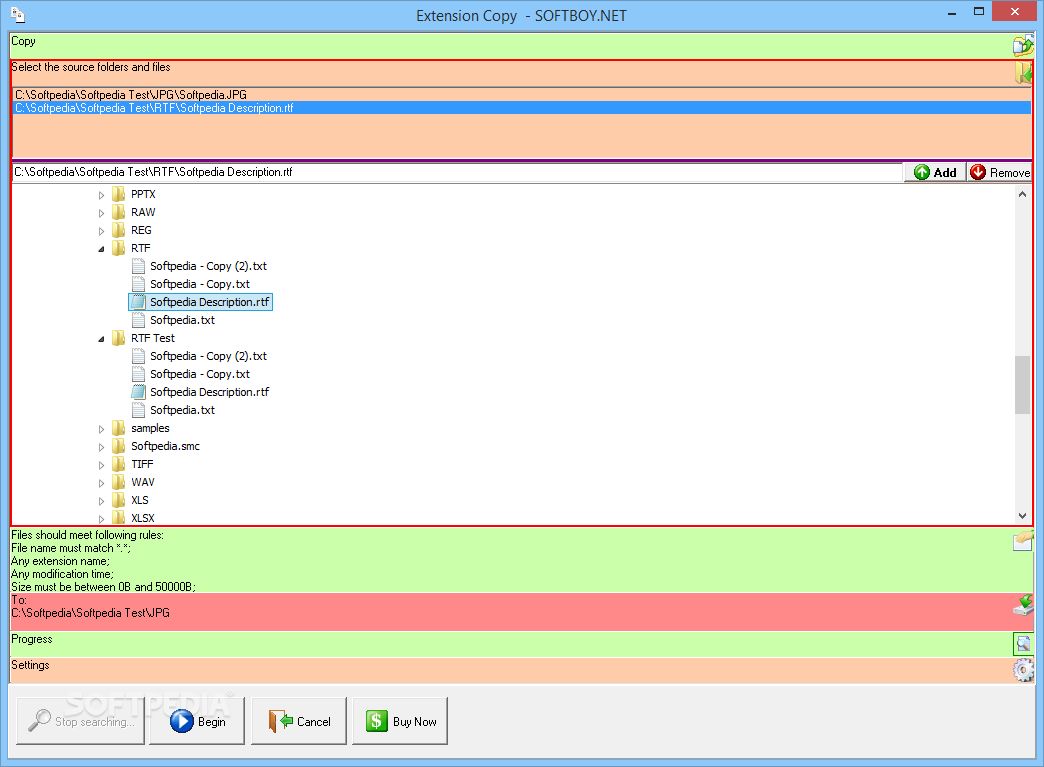Click the source folders section icon

pos(1023,72)
